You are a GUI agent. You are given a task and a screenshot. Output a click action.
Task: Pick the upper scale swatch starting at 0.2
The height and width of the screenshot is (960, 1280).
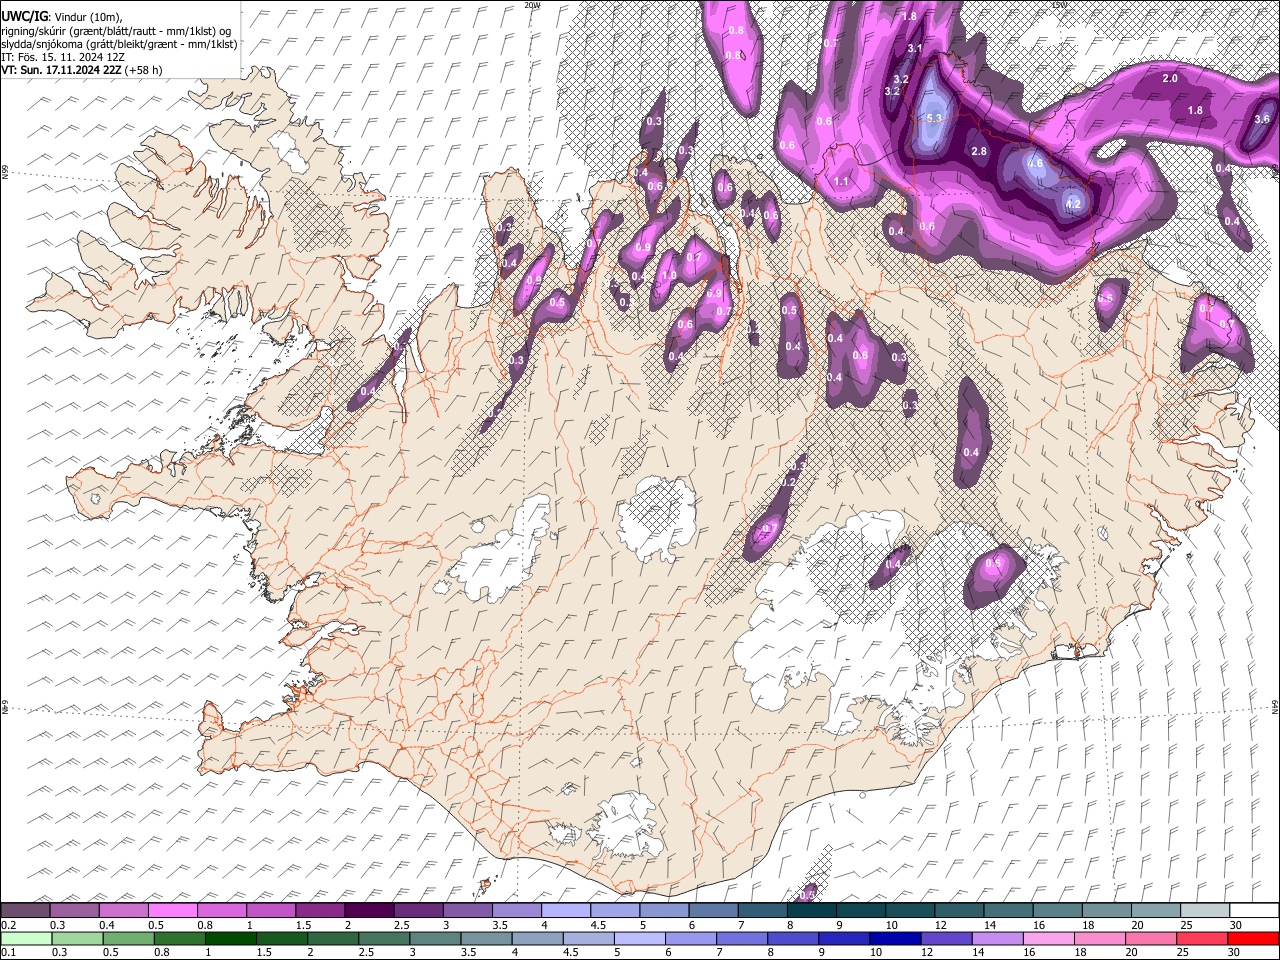tap(25, 911)
